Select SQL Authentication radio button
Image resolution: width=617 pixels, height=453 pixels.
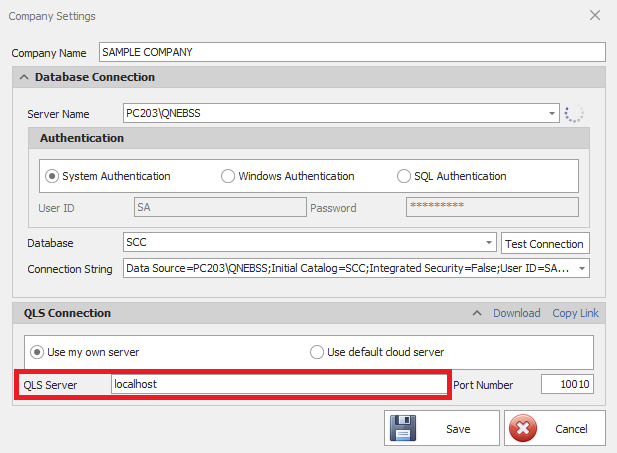[404, 176]
